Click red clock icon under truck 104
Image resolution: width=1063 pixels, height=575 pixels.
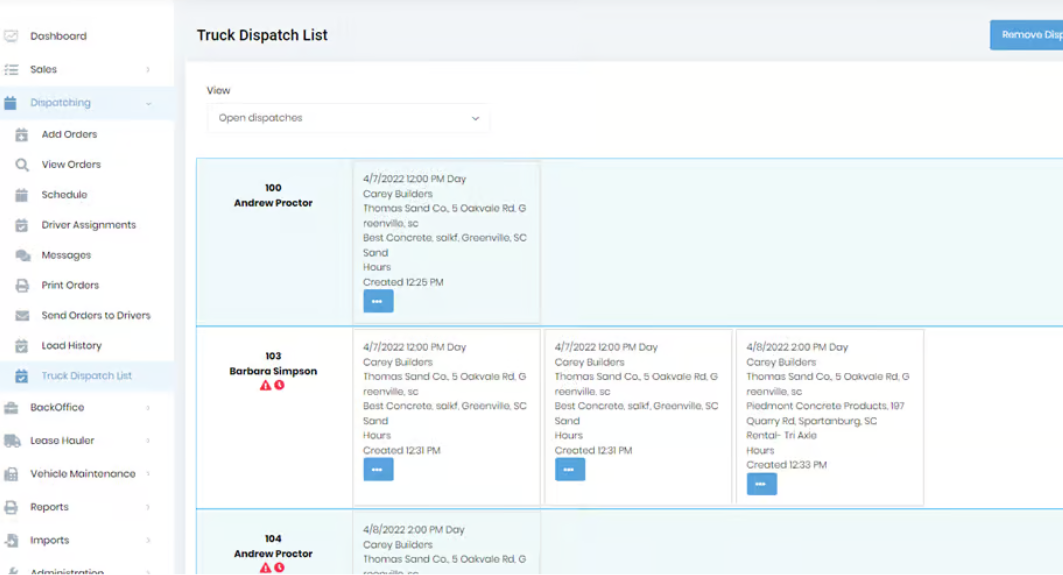pos(279,568)
